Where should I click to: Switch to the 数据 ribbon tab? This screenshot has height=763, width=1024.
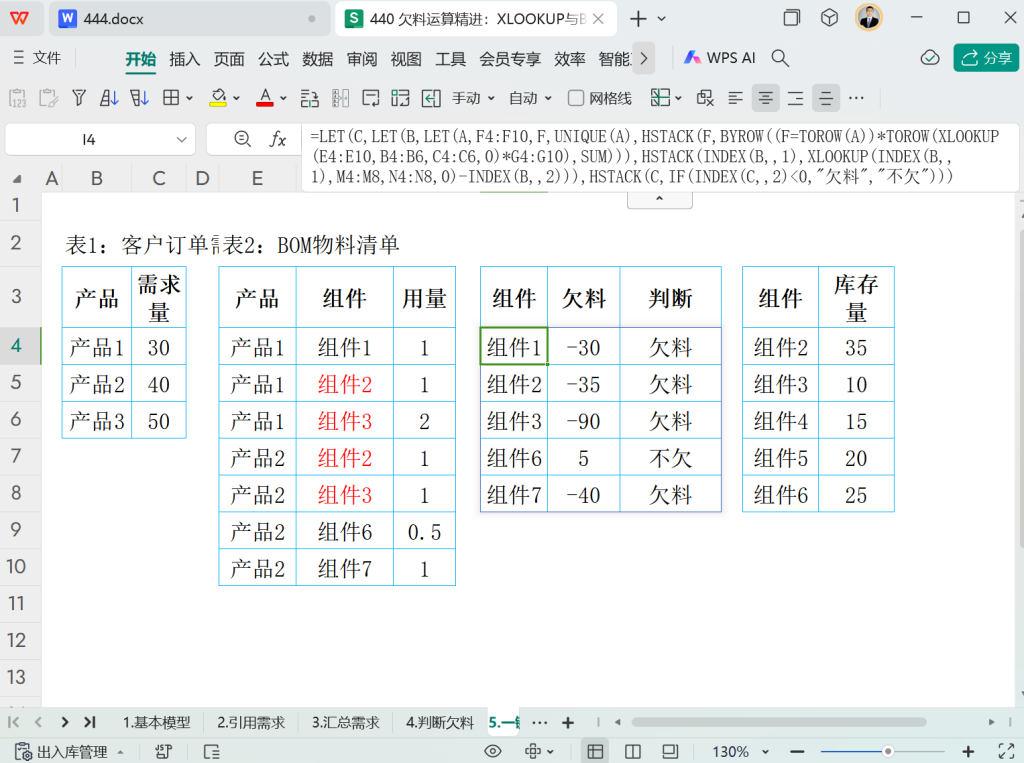point(317,59)
